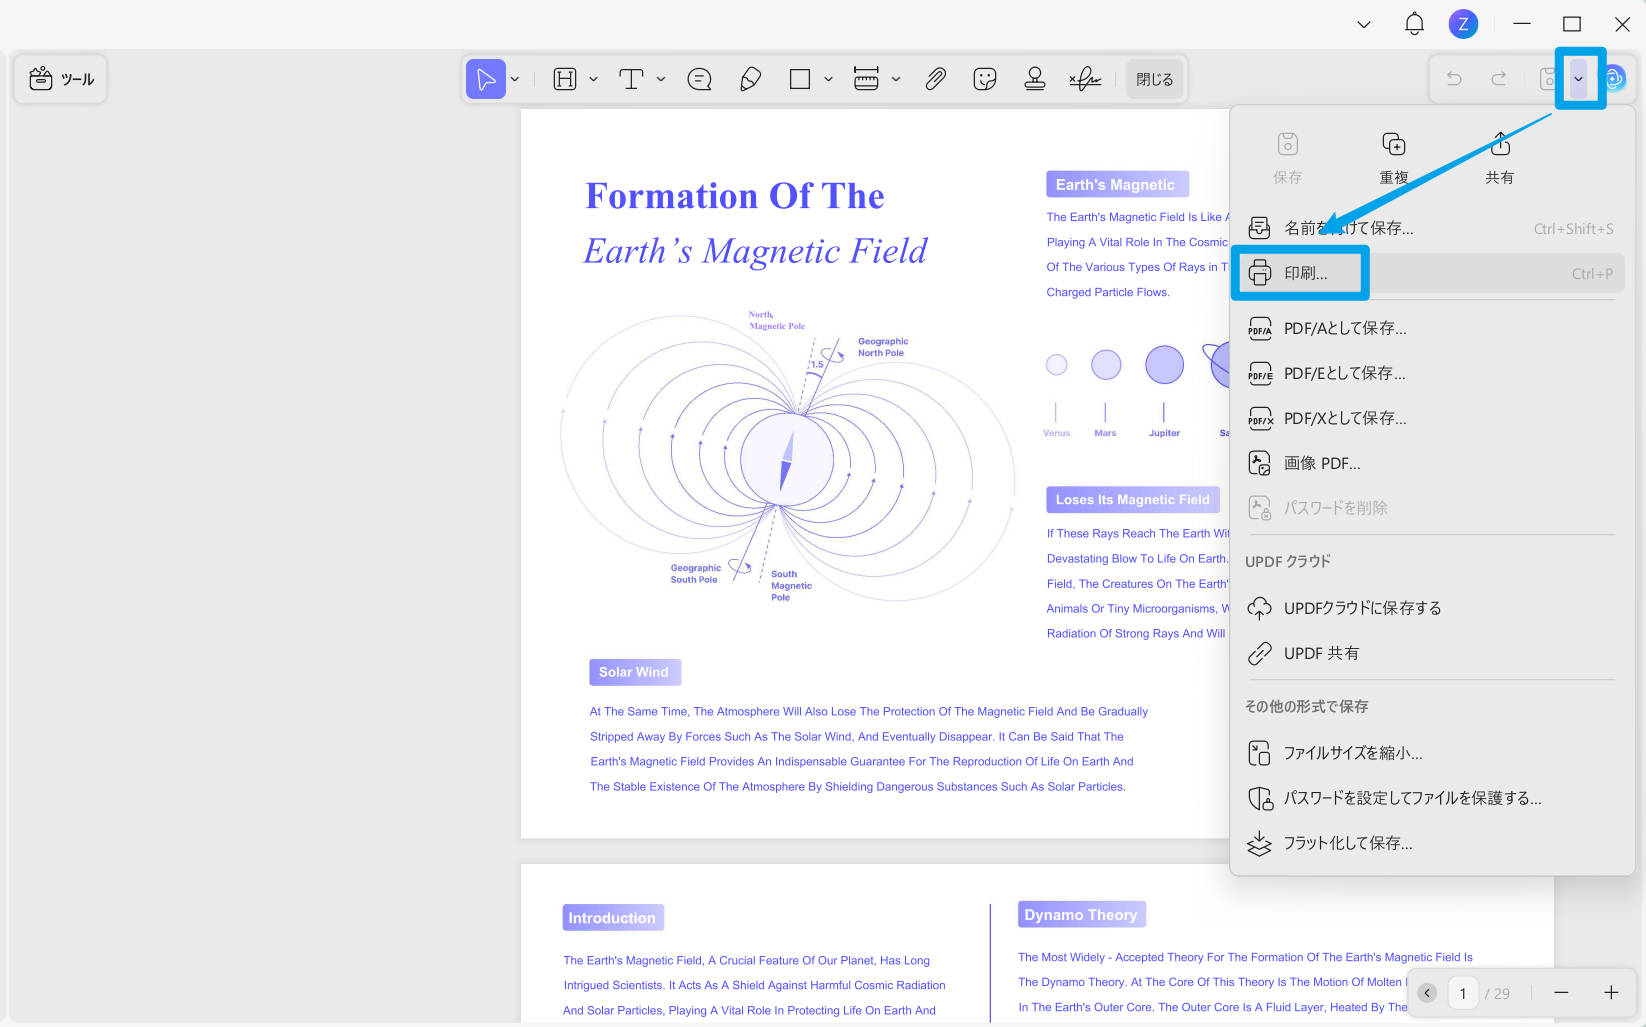
Task: Click the 重複 duplicate icon
Action: coord(1393,145)
